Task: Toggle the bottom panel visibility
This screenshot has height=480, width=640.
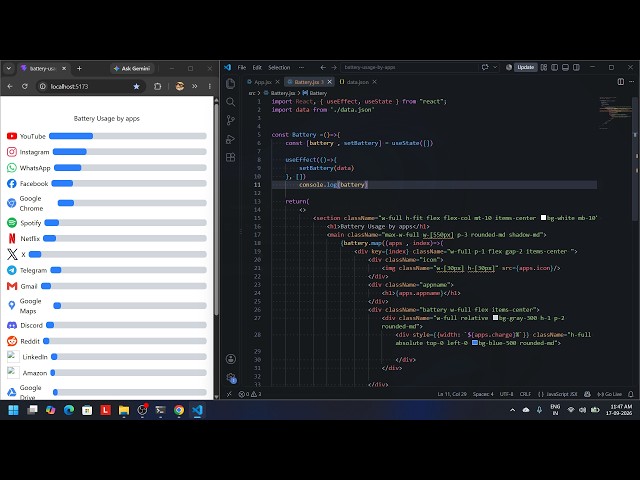Action: [565, 67]
